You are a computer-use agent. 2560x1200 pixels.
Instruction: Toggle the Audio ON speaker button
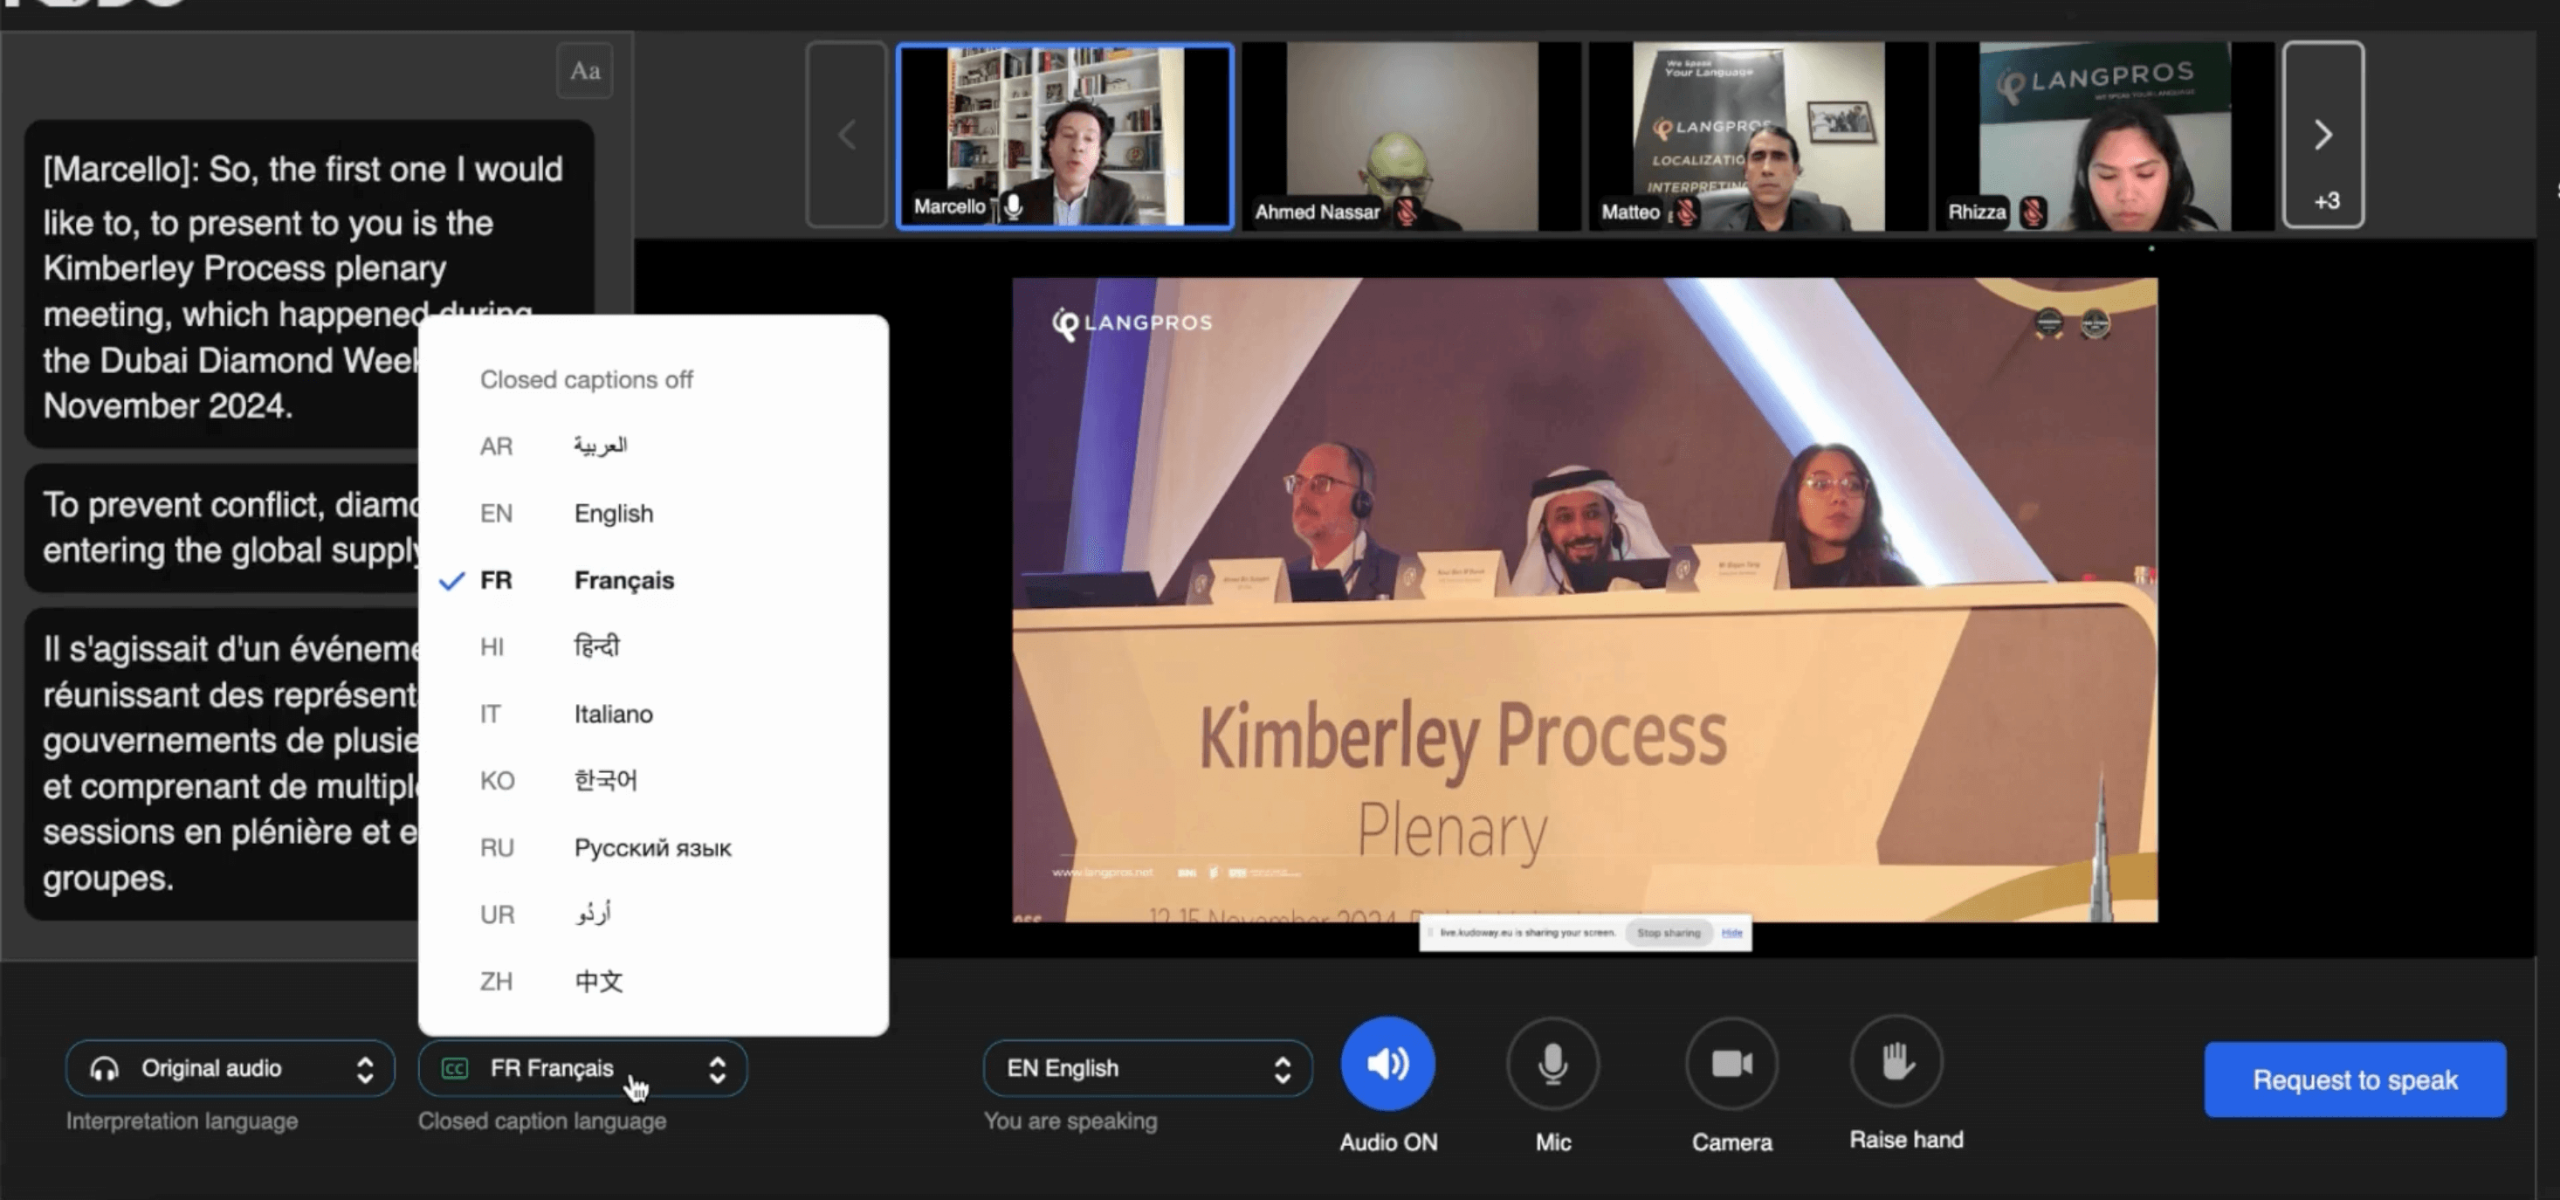[x=1388, y=1064]
